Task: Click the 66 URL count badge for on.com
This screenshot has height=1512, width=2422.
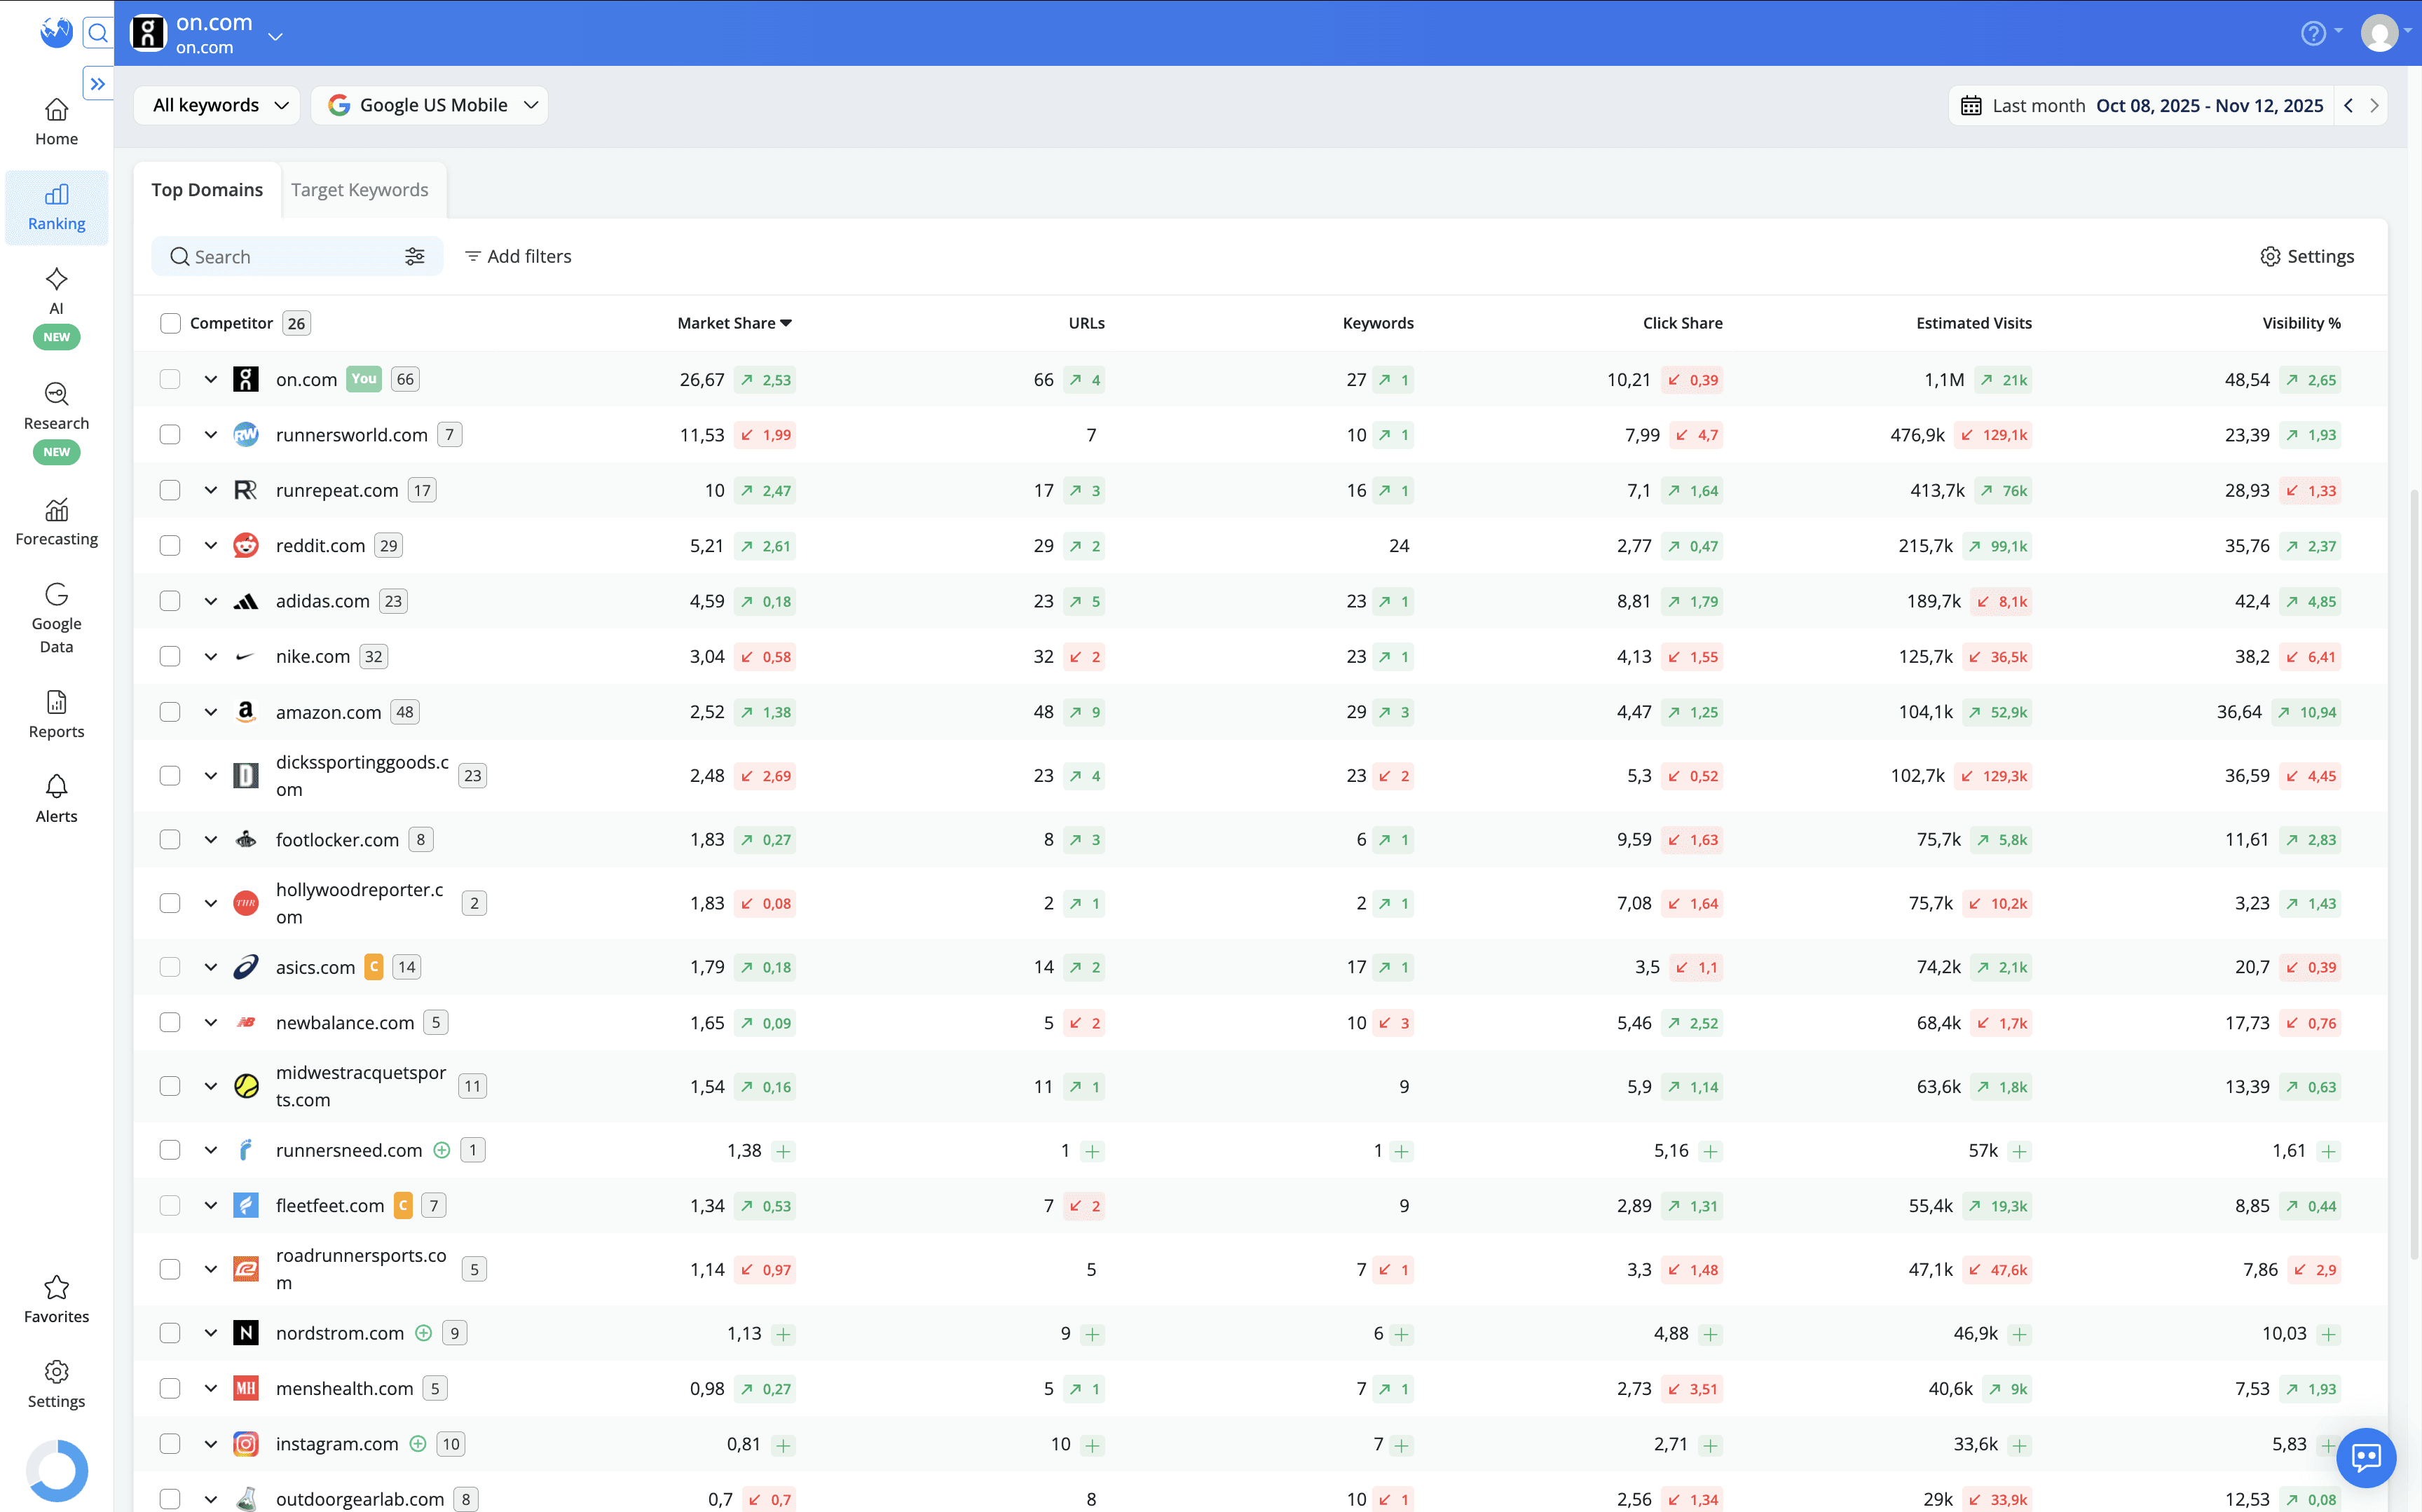Action: [404, 379]
